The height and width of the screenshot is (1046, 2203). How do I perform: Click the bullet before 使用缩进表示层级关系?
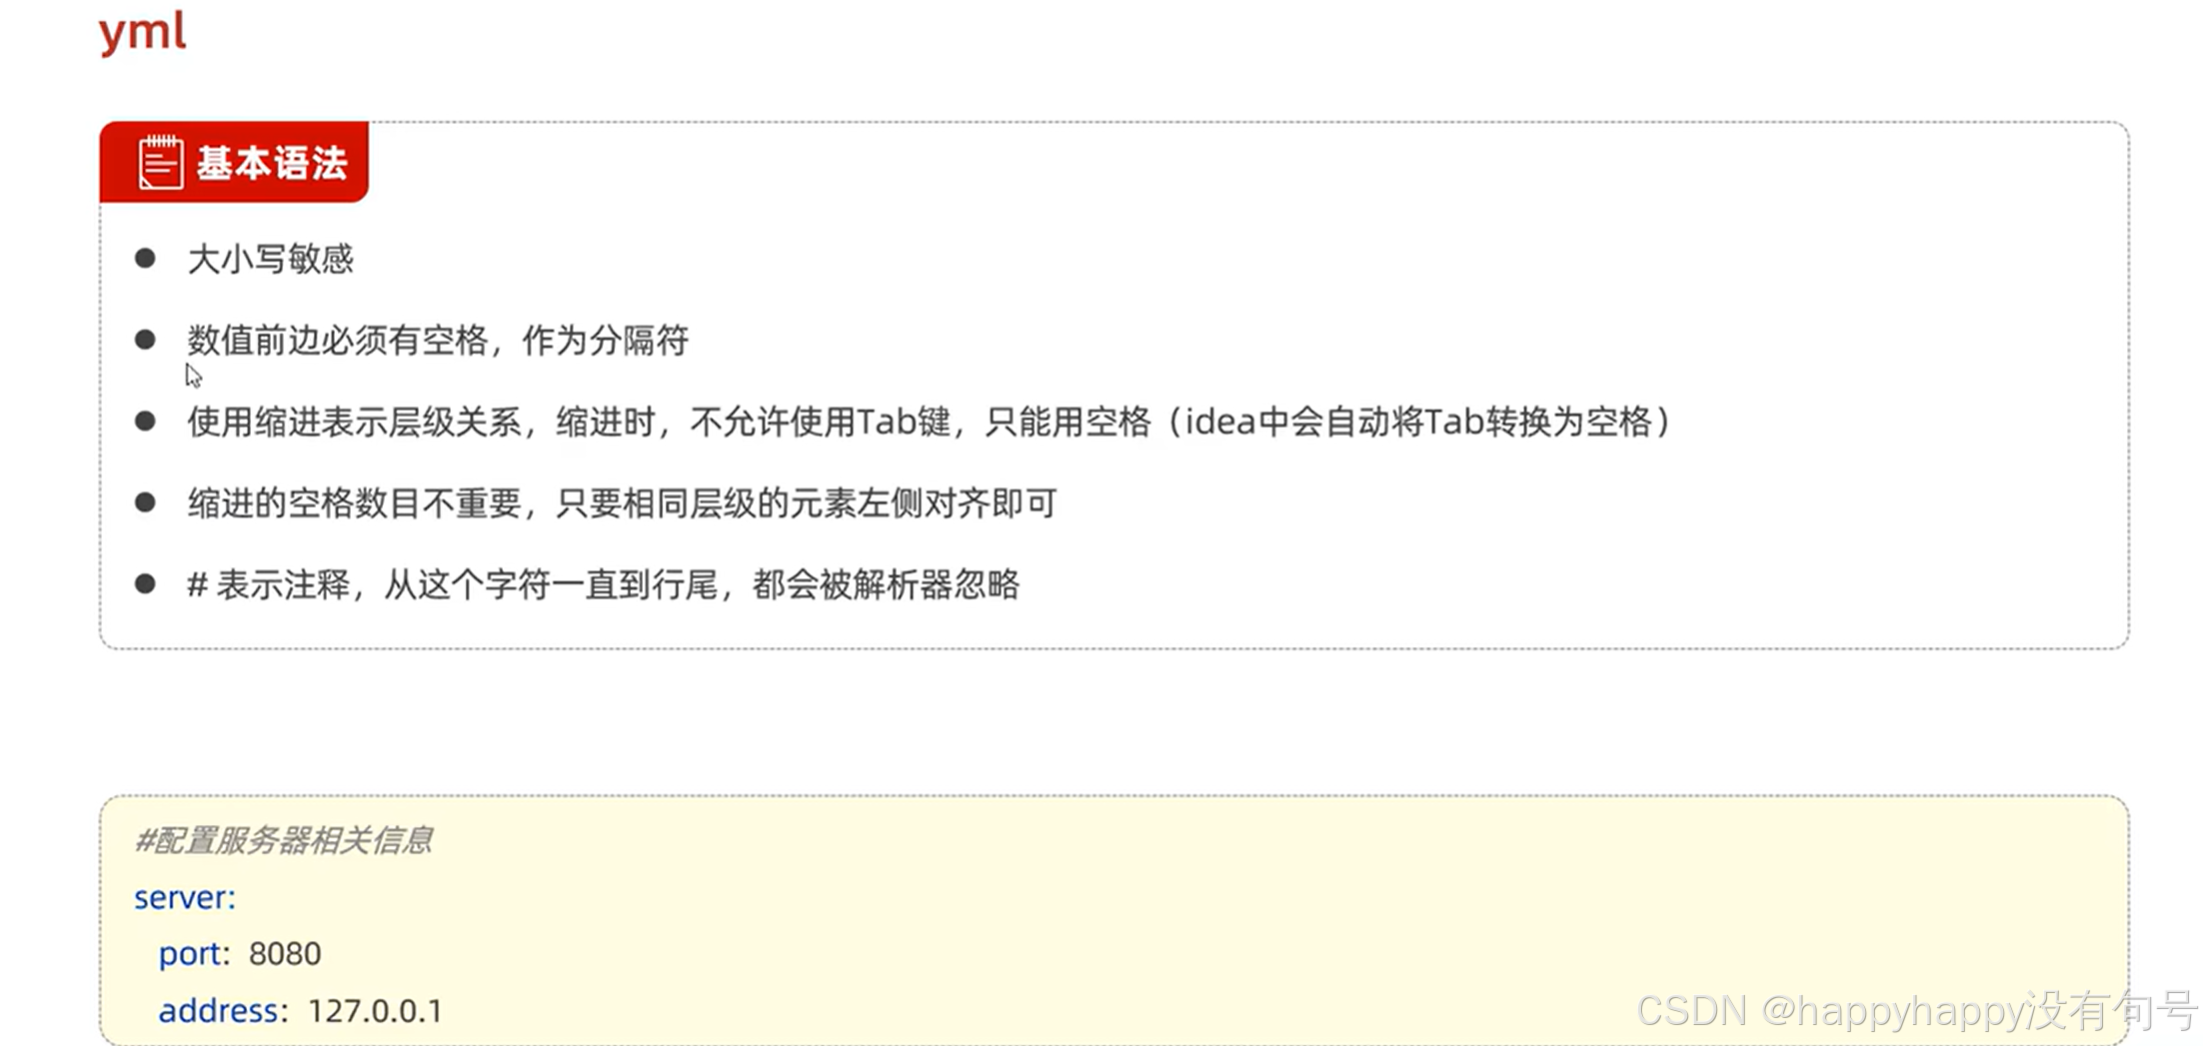click(x=145, y=421)
